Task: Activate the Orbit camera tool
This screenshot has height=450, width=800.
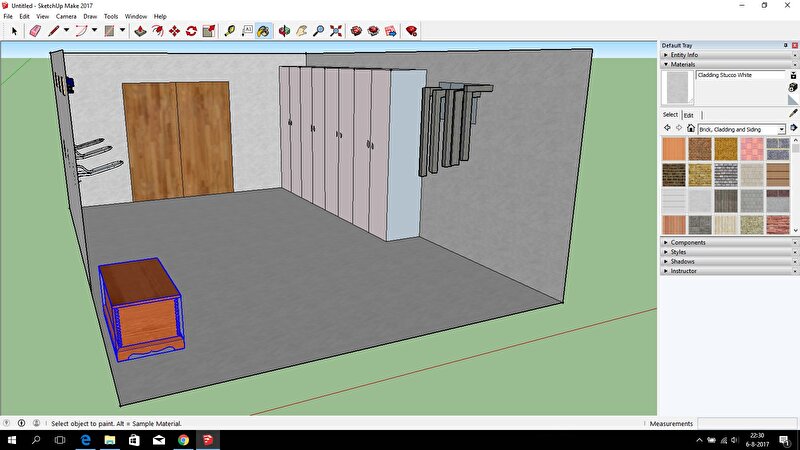Action: tap(284, 31)
